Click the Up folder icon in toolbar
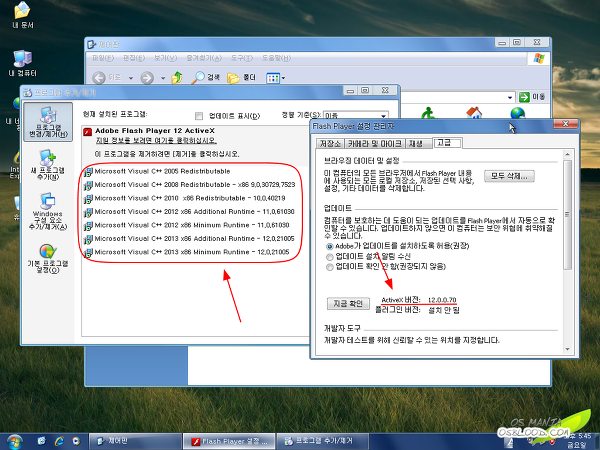600x450 pixels. (177, 78)
